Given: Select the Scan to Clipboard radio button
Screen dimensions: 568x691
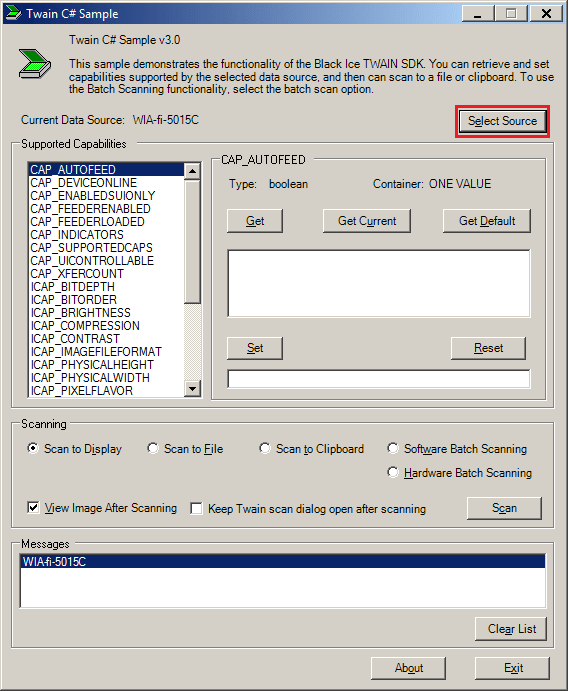Looking at the screenshot, I should click(x=264, y=448).
